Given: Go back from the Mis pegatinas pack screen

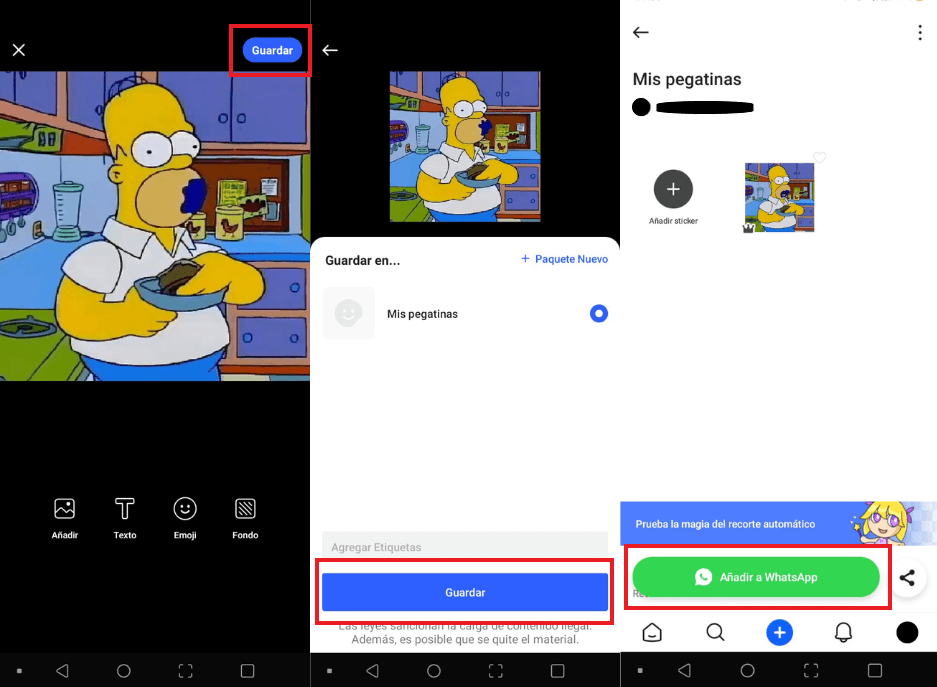Looking at the screenshot, I should [641, 32].
